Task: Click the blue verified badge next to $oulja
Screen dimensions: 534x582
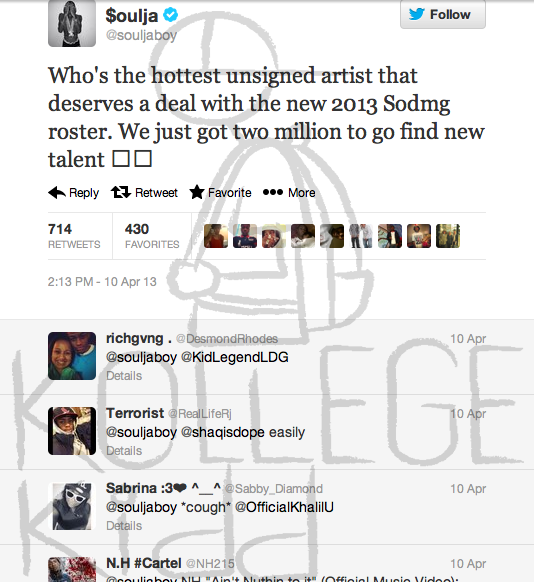Action: [x=171, y=15]
